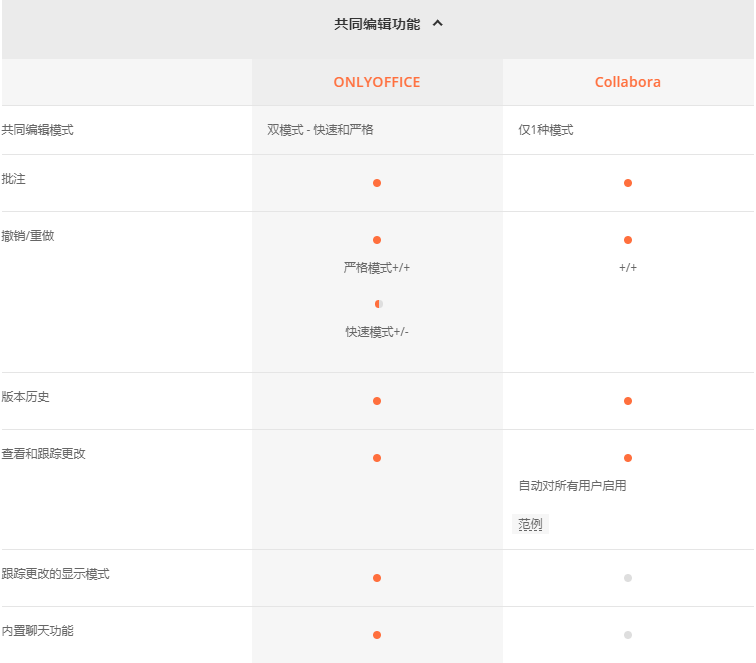Click Collabora orange dot in 版本历史 row
The height and width of the screenshot is (663, 756).
pos(628,401)
